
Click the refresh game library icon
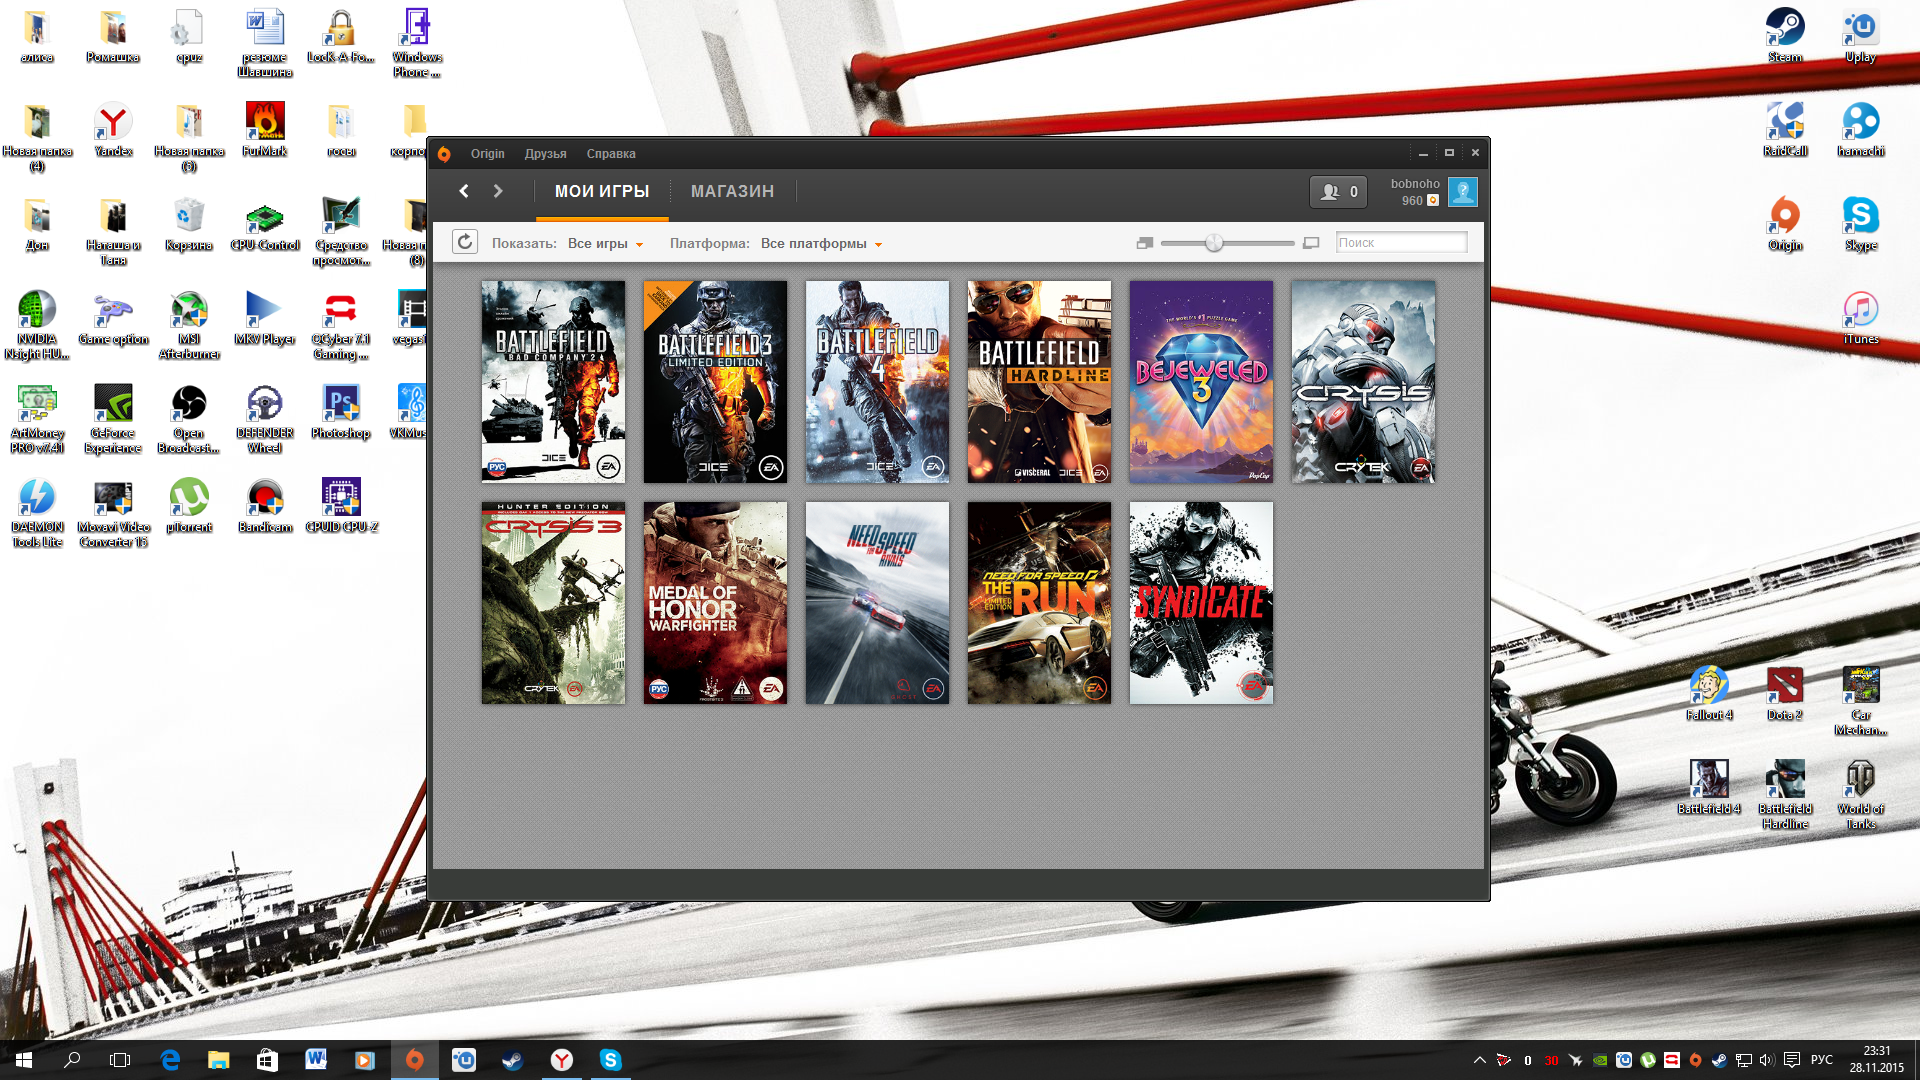465,242
